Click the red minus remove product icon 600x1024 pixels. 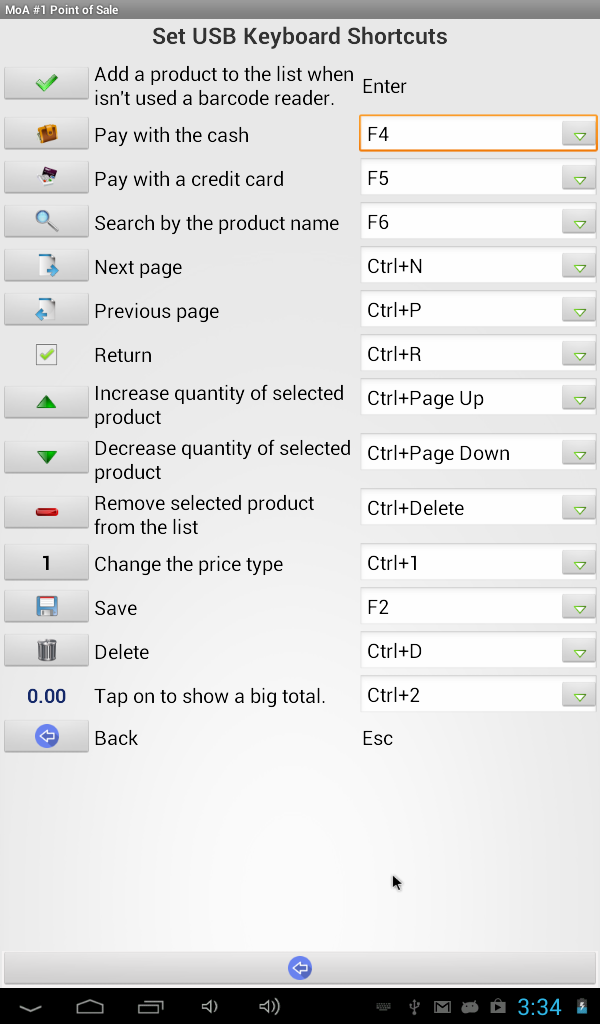click(46, 512)
